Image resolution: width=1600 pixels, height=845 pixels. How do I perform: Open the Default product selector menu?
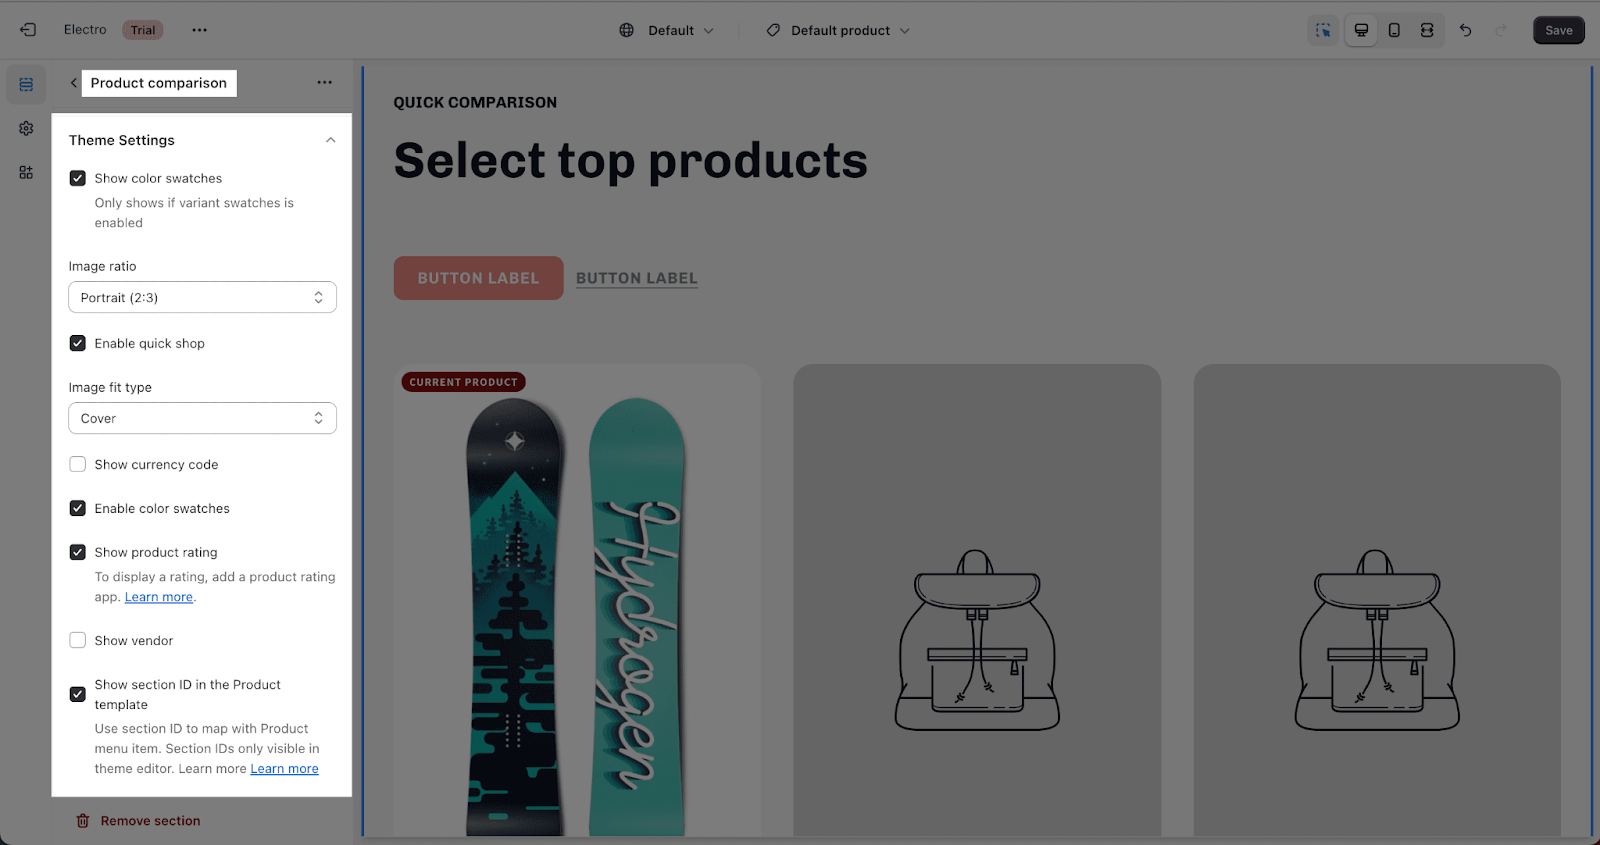[x=838, y=30]
